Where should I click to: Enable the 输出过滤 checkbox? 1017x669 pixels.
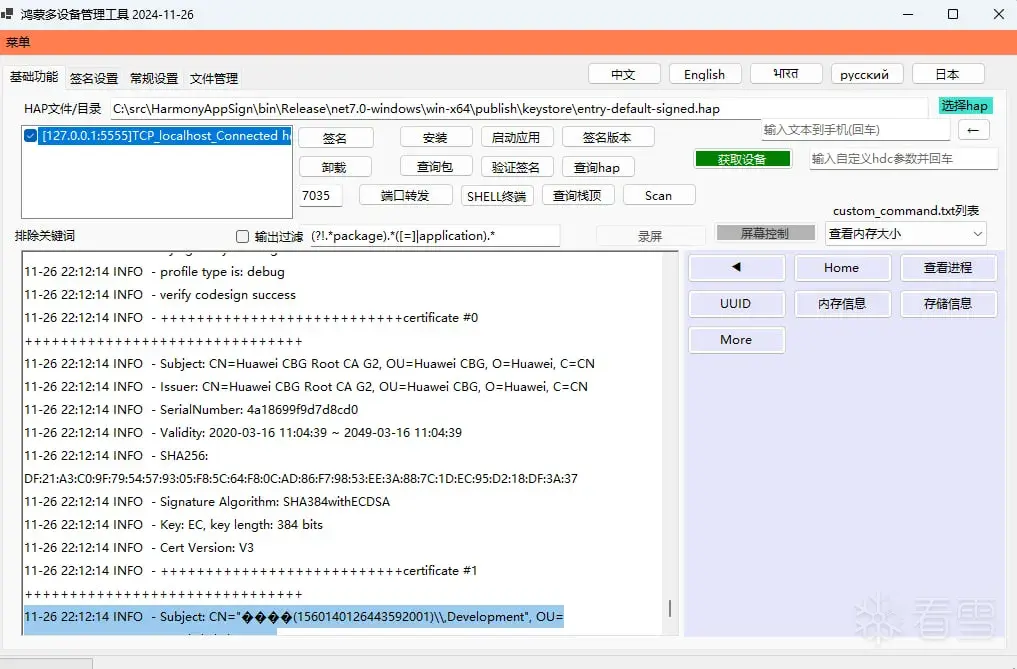[243, 236]
